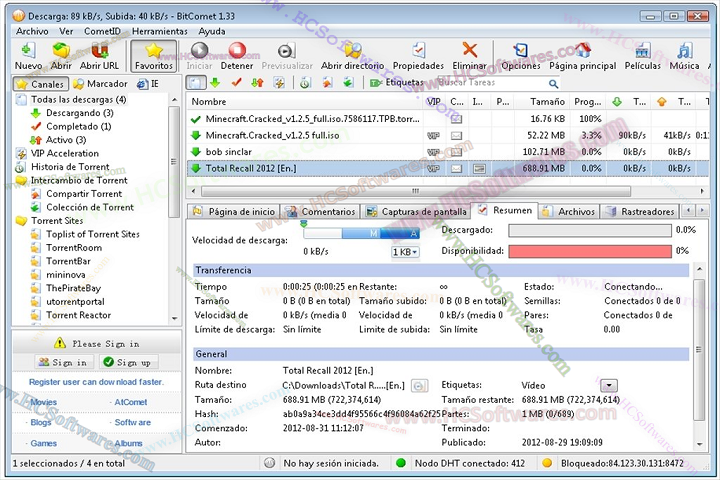The image size is (720, 480).
Task: Open the Movies link
Action: click(x=44, y=402)
